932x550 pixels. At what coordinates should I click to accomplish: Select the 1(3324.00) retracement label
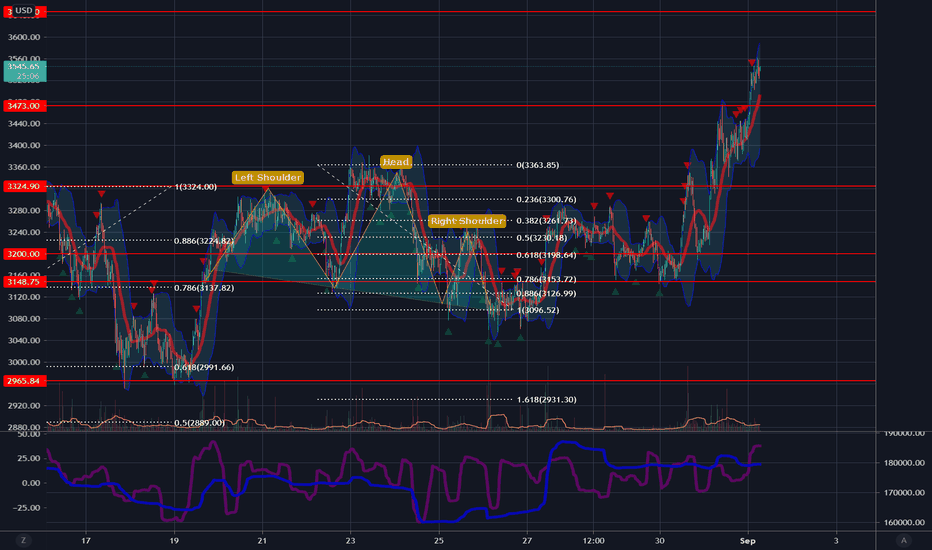(x=196, y=187)
